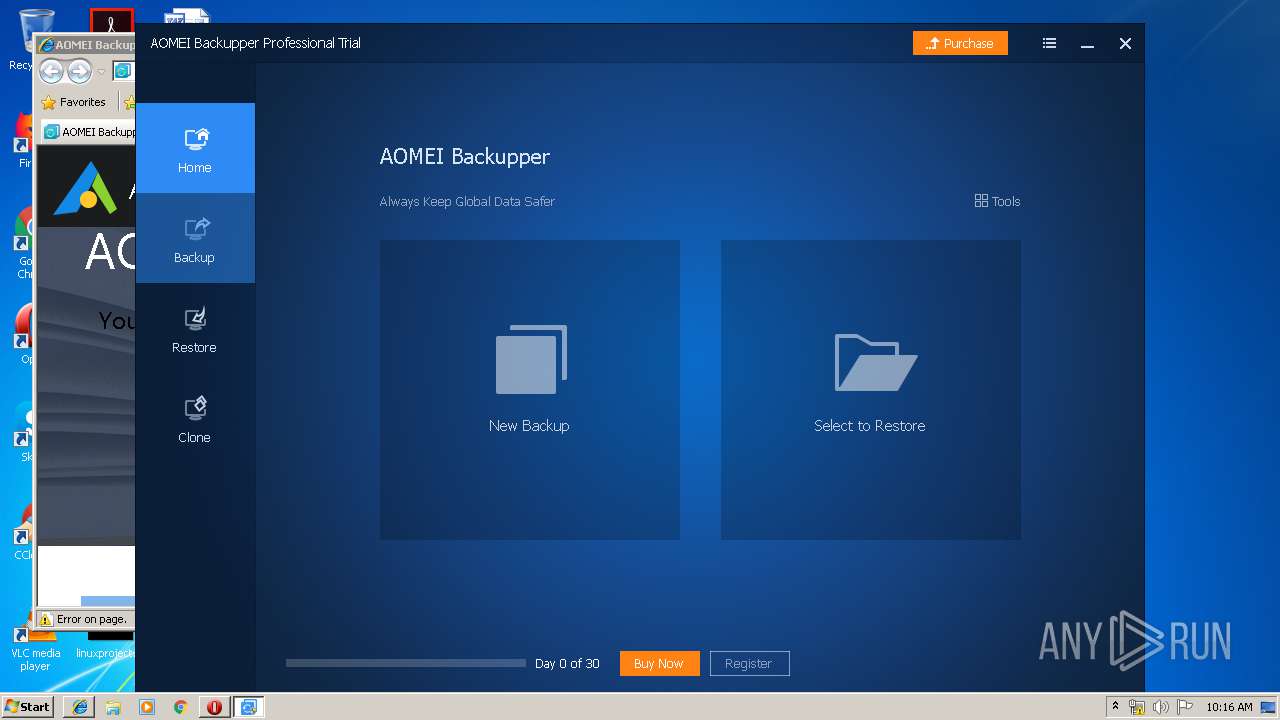Click the Select to Restore label
Screen dimensions: 1280x720
click(869, 426)
